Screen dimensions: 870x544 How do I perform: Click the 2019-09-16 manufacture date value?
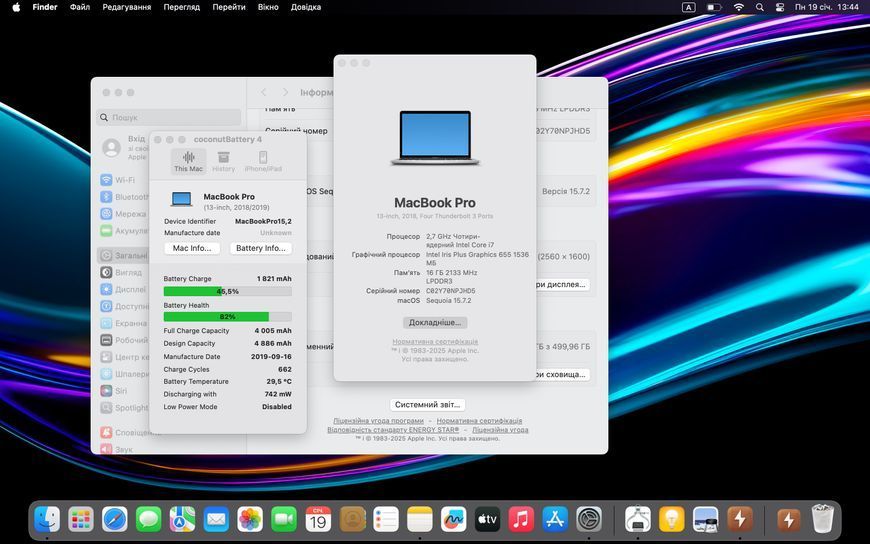click(271, 357)
